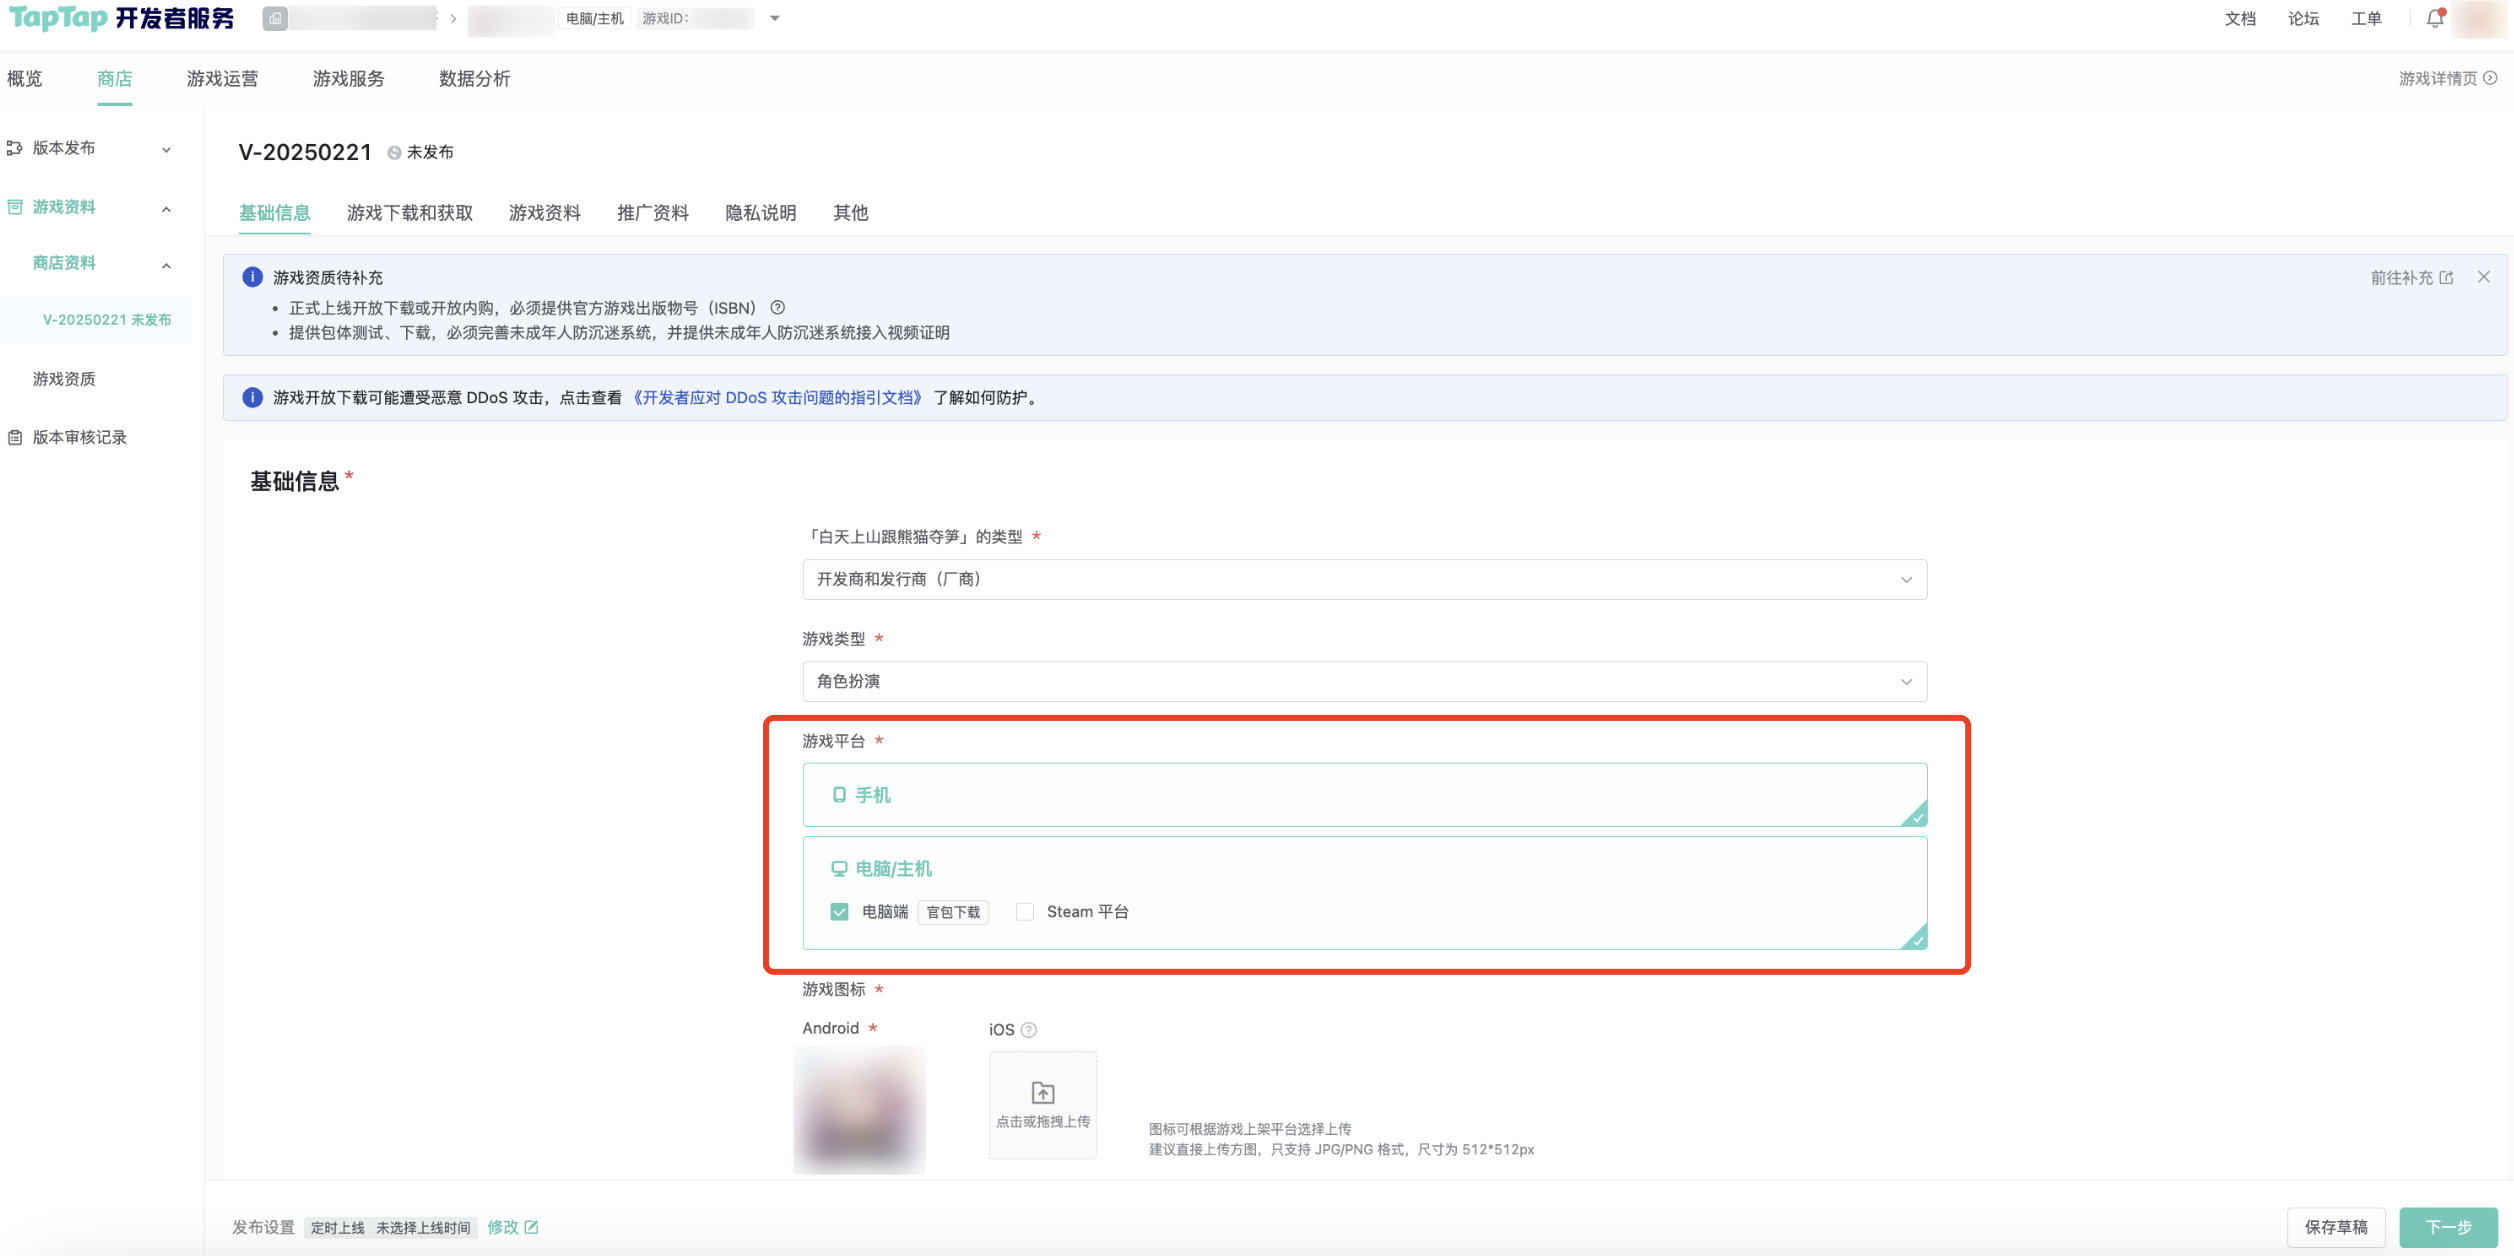
Task: Close the 游戏资质待补充 notice
Action: [2484, 277]
